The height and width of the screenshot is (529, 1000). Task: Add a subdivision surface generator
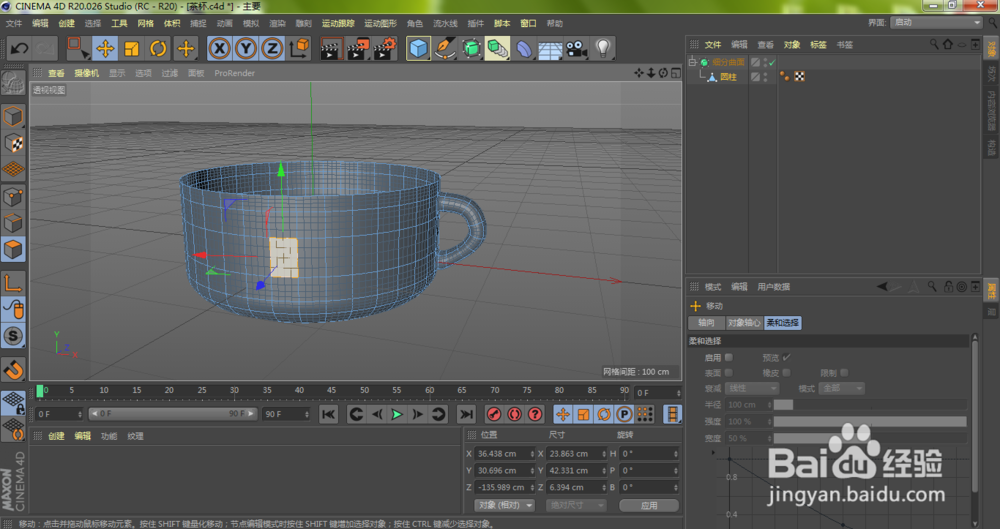471,48
